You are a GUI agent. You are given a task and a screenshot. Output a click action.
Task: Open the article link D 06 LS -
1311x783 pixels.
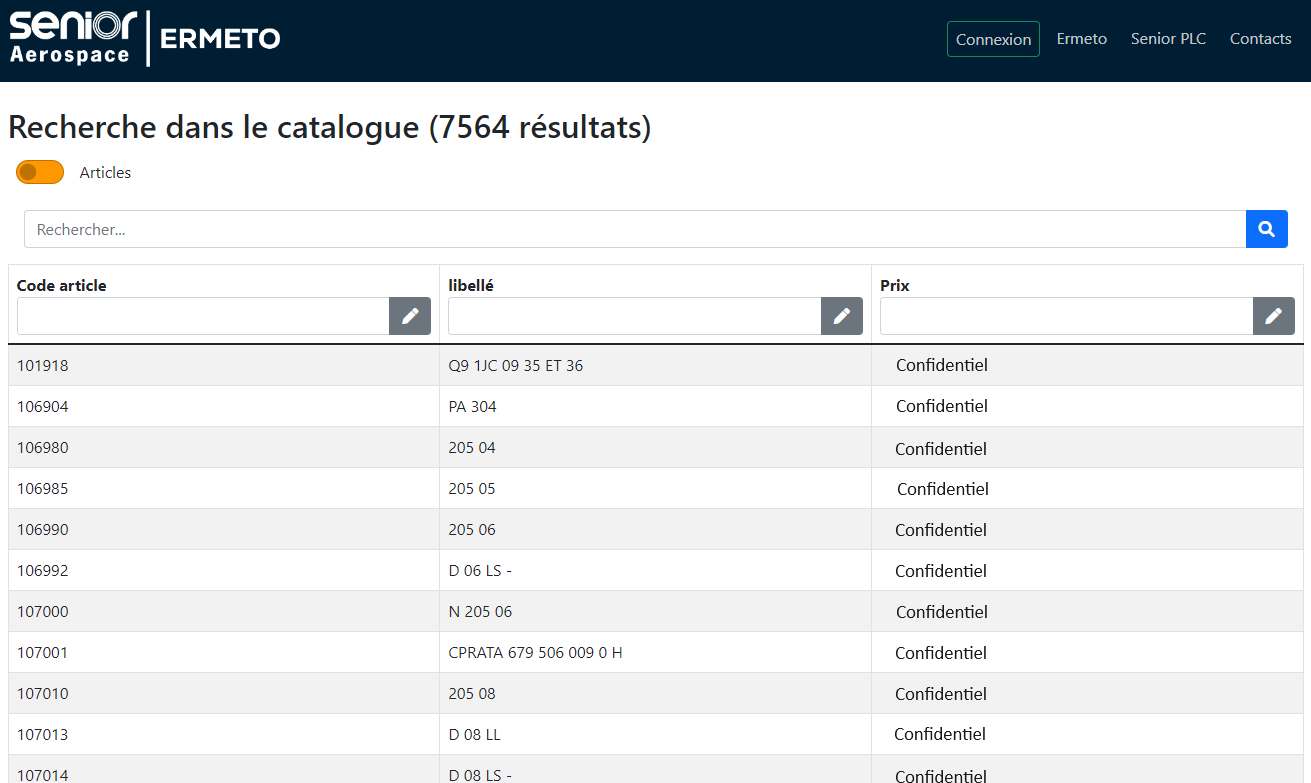tap(480, 570)
